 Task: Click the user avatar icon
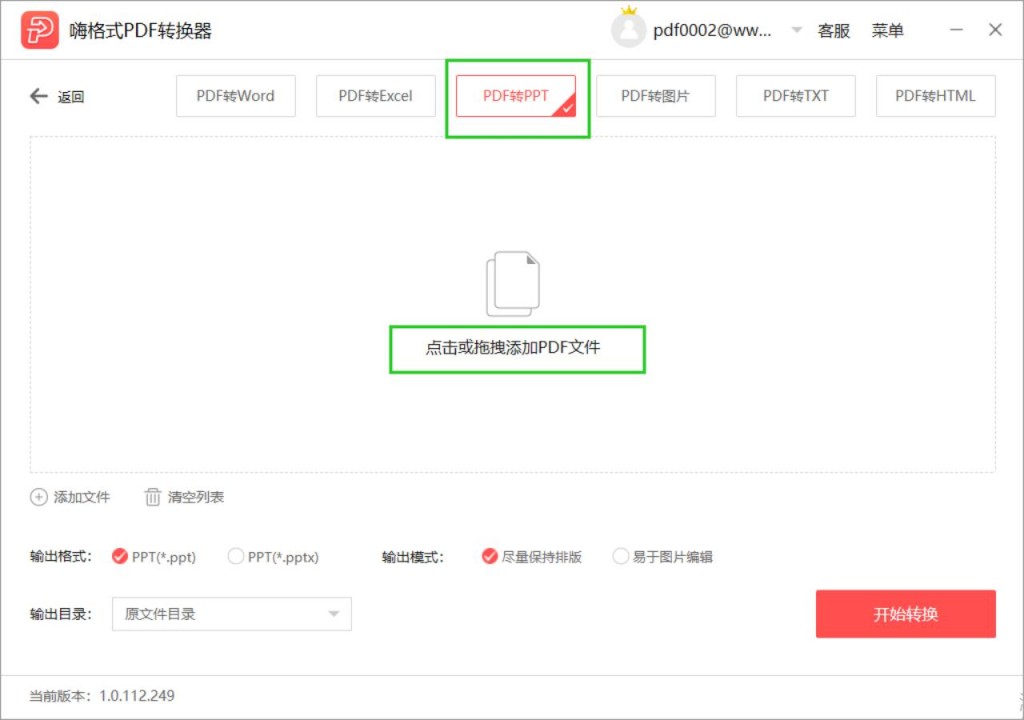pyautogui.click(x=629, y=30)
